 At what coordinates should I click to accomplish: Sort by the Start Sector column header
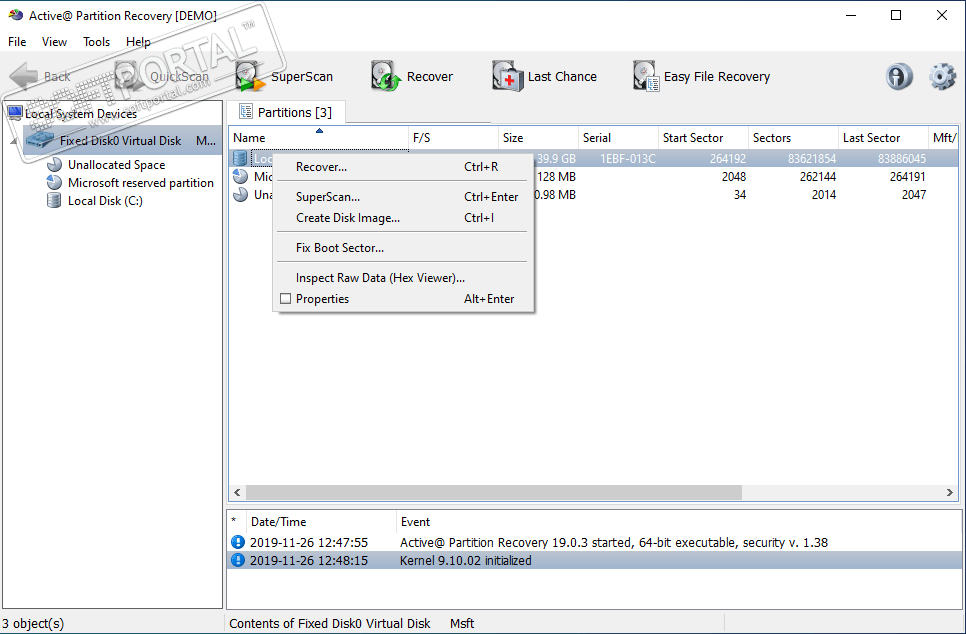(704, 138)
